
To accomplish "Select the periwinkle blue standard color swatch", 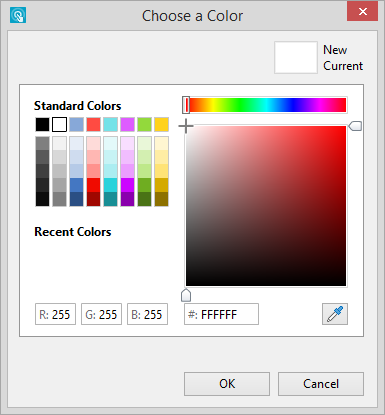I will point(76,124).
